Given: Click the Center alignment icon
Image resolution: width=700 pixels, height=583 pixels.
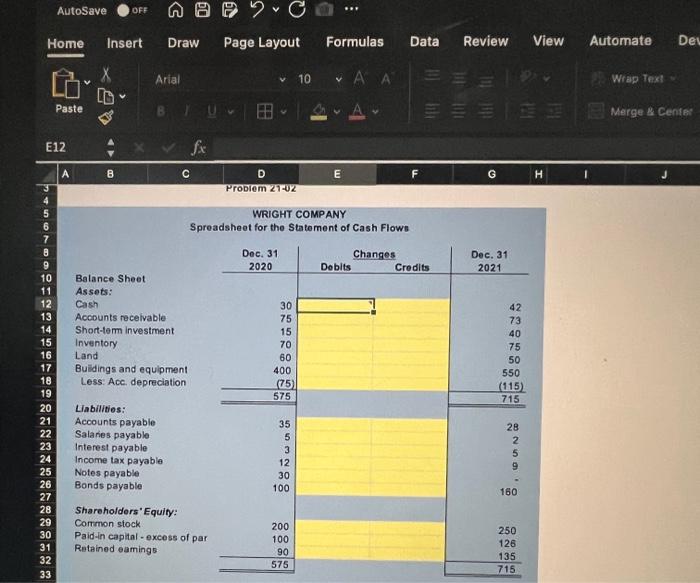Looking at the screenshot, I should tap(459, 111).
